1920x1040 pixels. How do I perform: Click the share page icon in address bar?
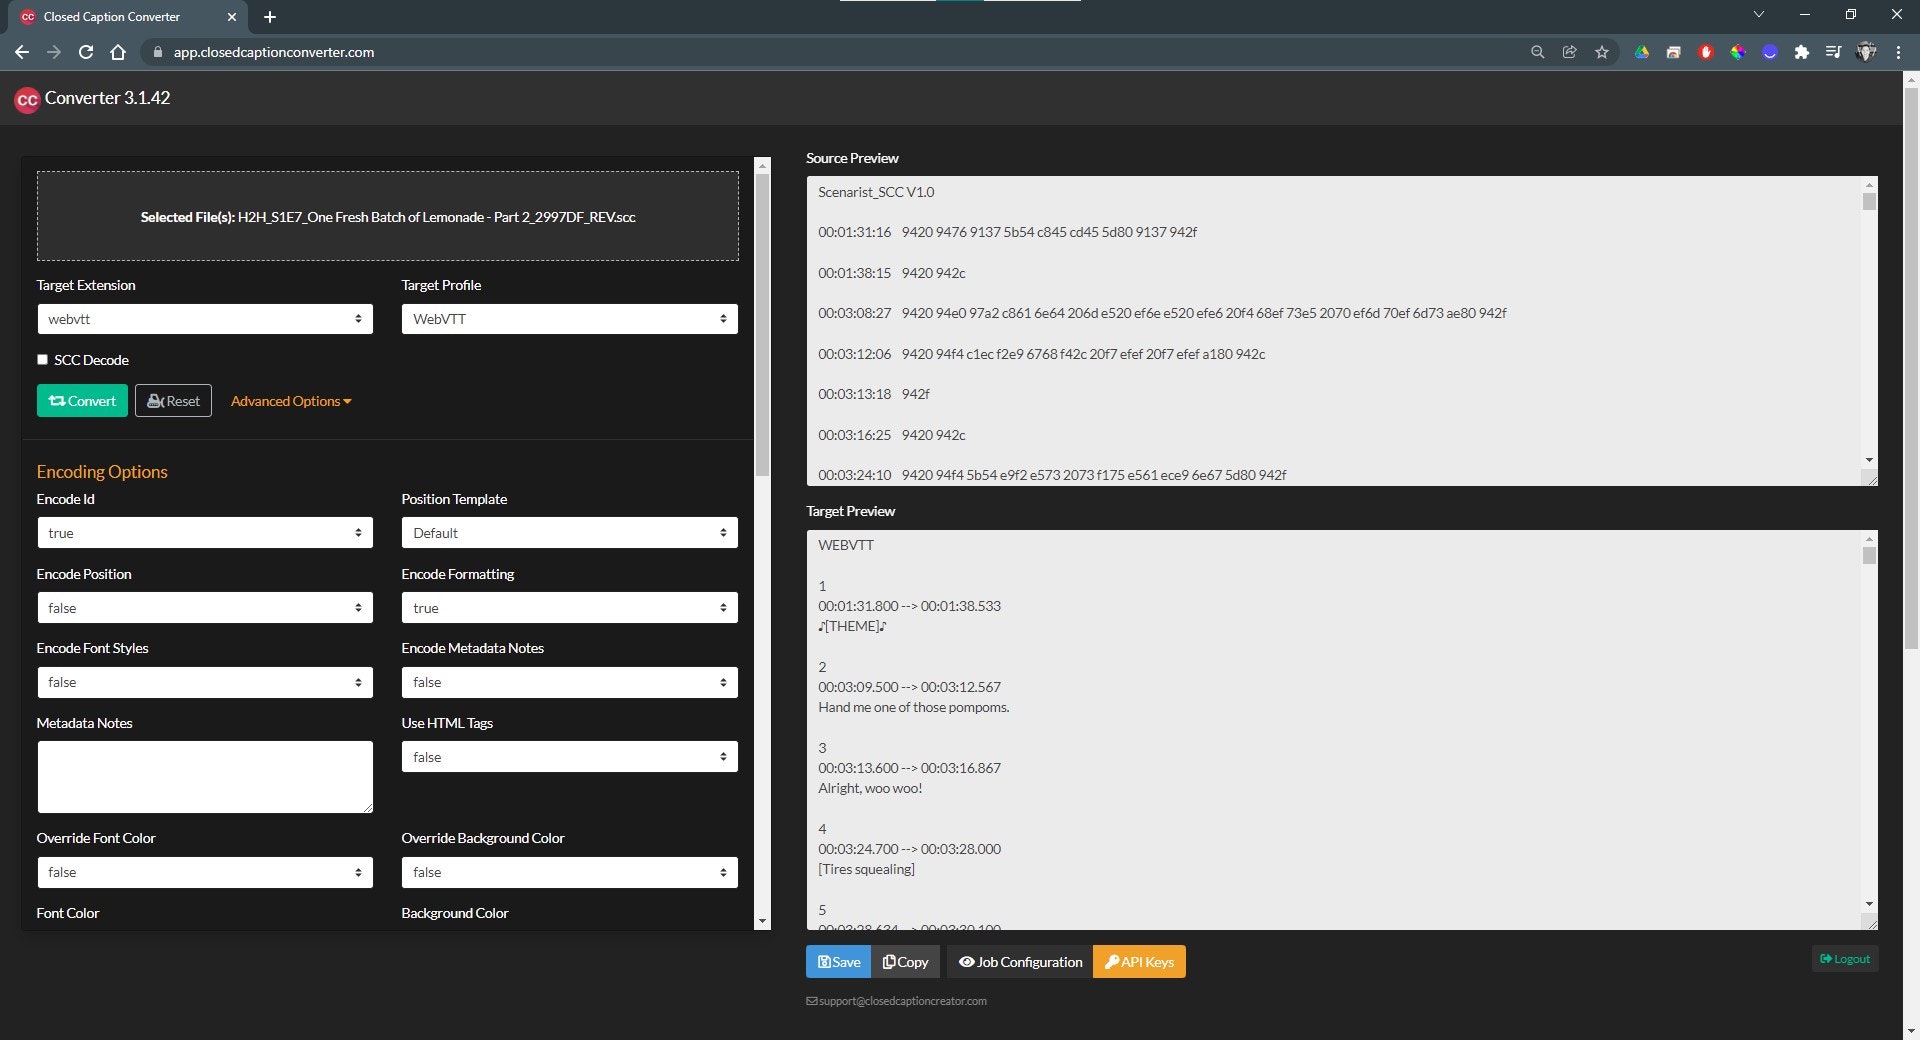coord(1570,52)
